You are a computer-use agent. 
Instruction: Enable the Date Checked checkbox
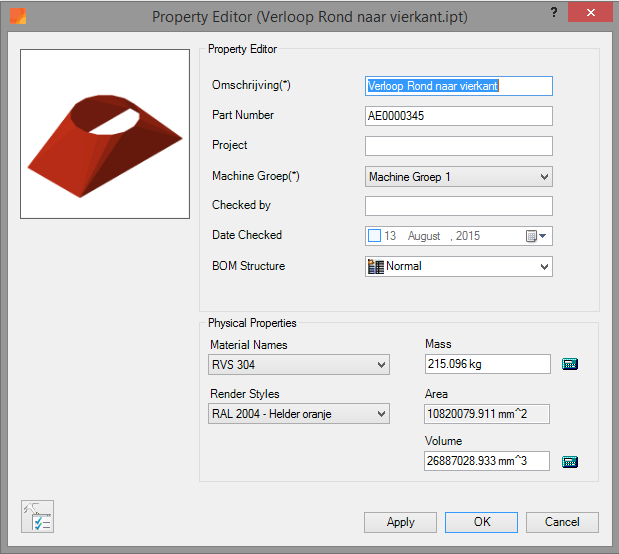pyautogui.click(x=375, y=236)
